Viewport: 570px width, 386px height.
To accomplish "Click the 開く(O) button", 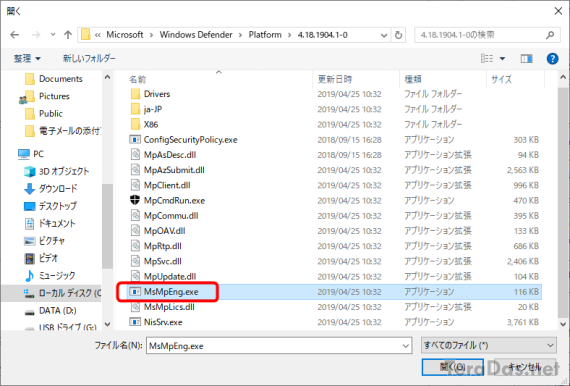I will click(453, 367).
